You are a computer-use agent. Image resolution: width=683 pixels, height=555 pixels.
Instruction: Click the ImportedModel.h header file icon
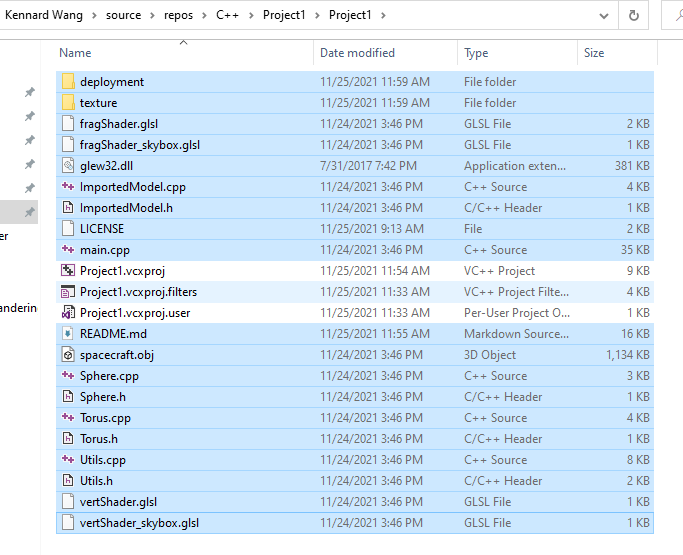coord(68,208)
